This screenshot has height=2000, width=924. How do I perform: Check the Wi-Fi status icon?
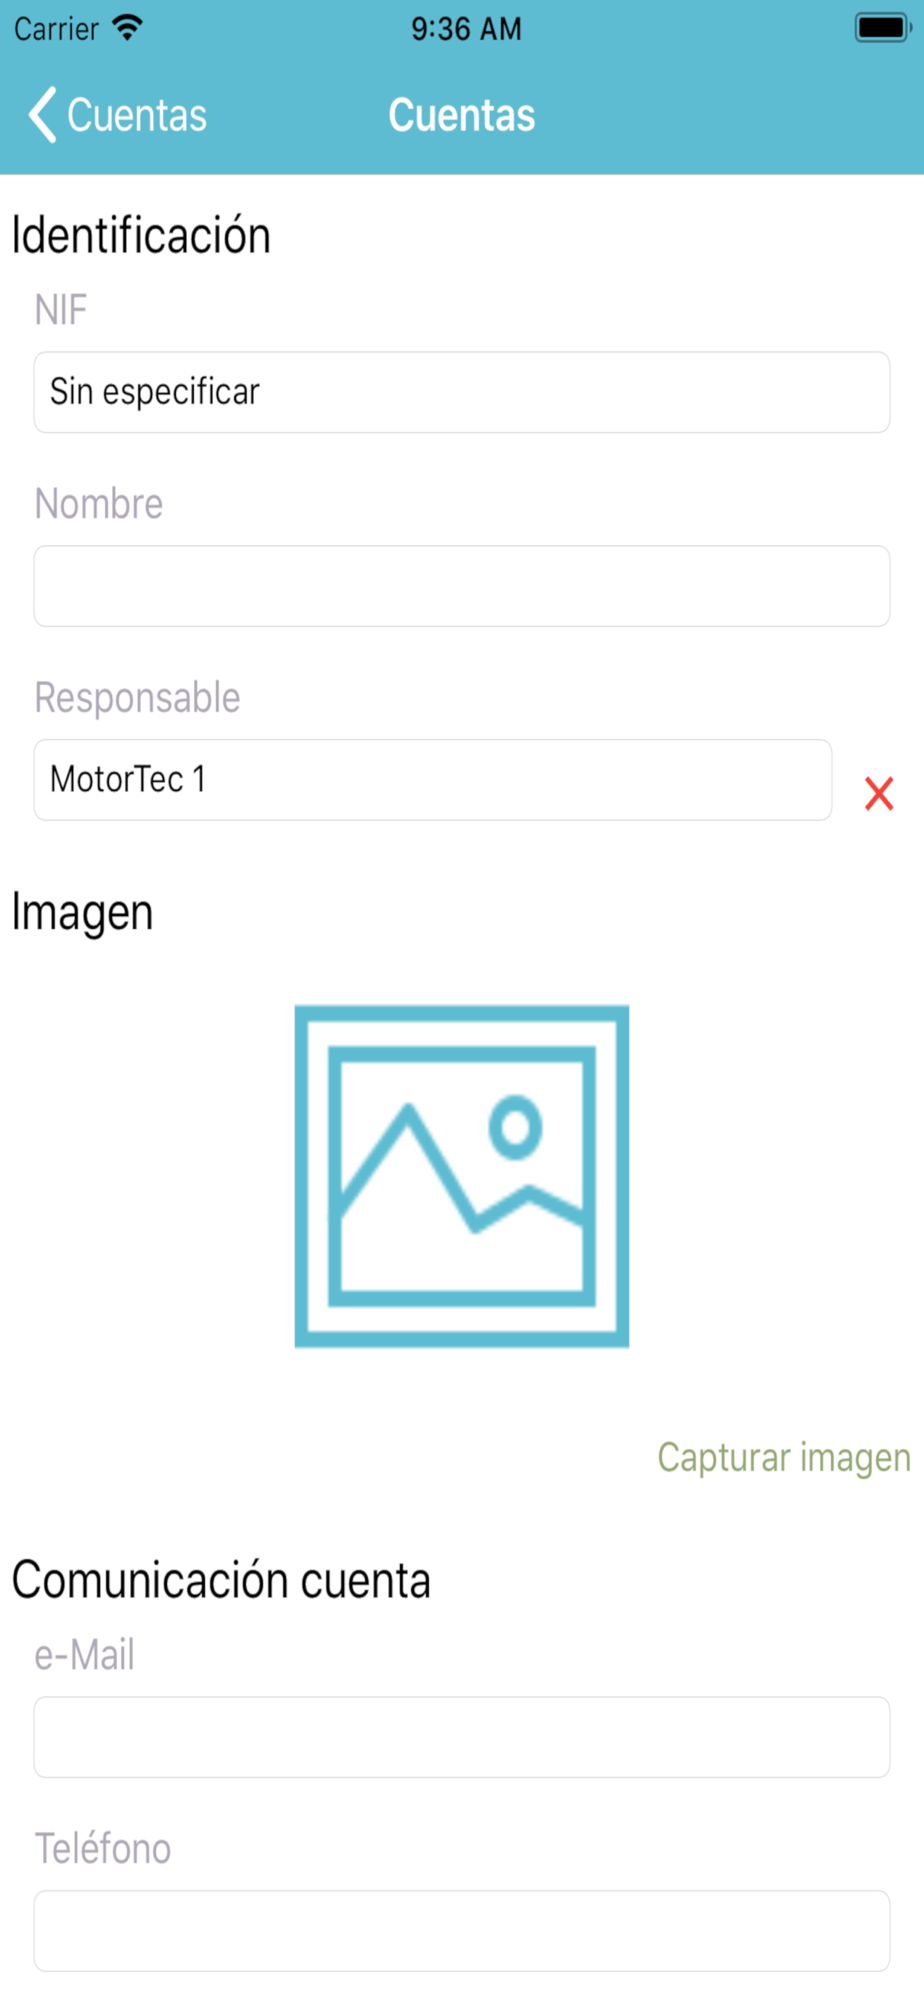pos(128,28)
